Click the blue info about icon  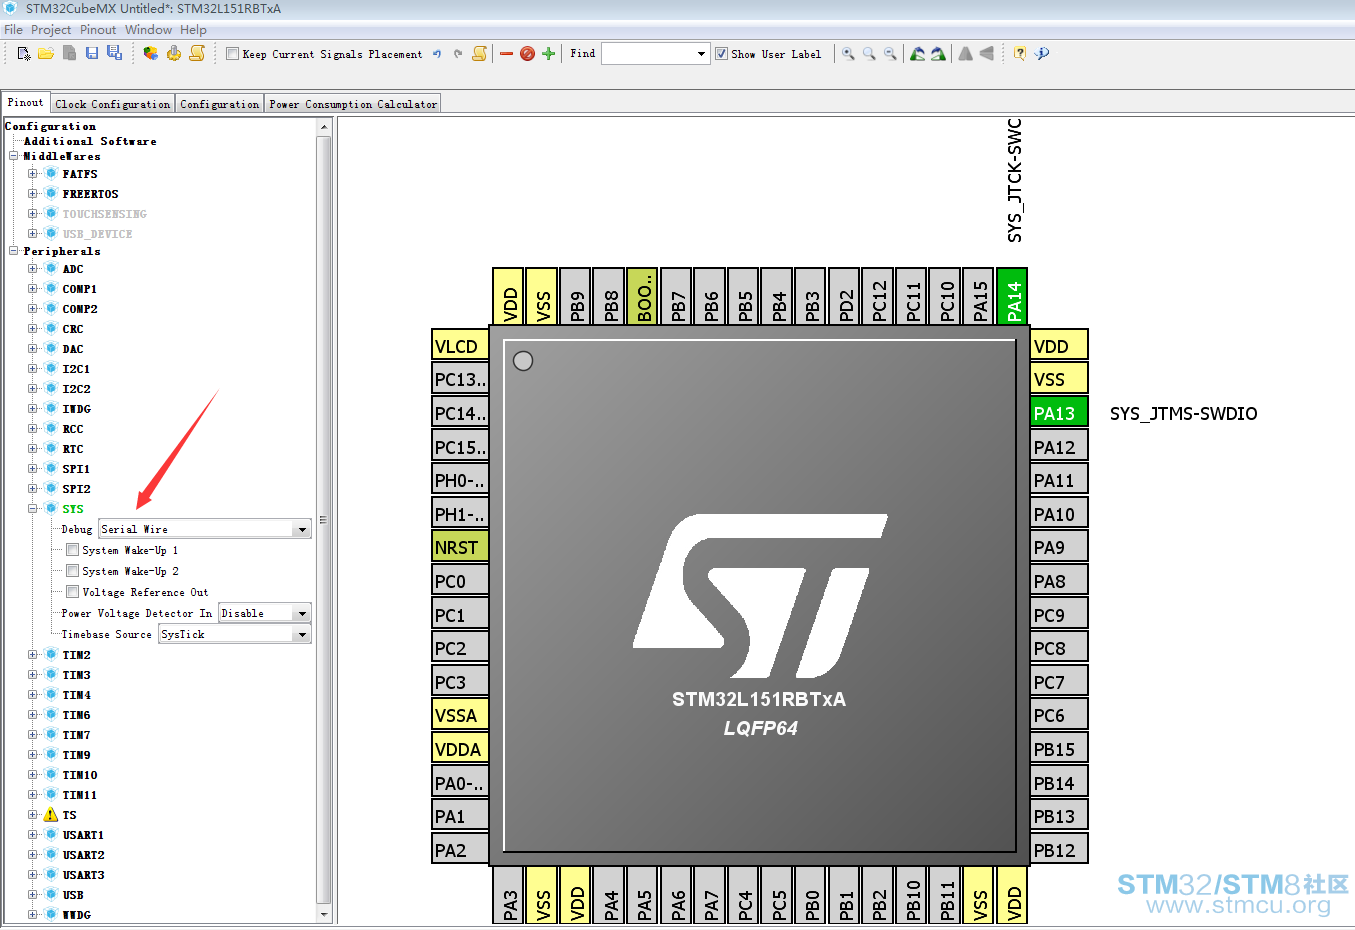point(1042,54)
